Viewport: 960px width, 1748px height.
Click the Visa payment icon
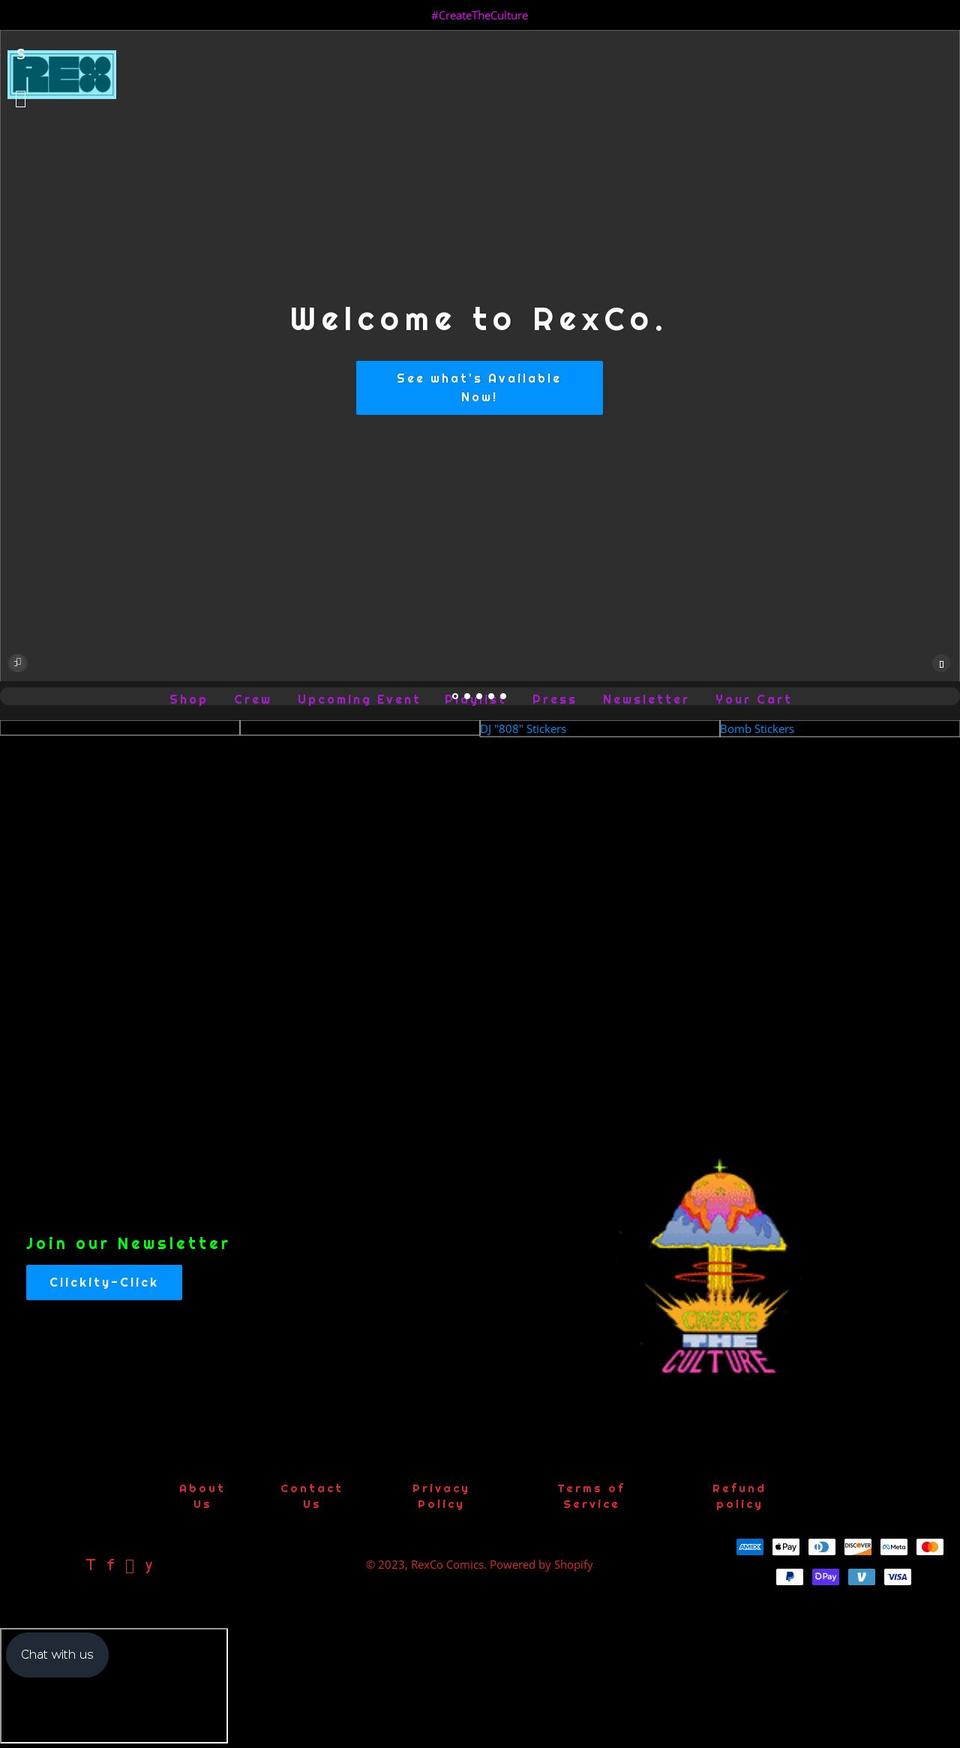898,1577
